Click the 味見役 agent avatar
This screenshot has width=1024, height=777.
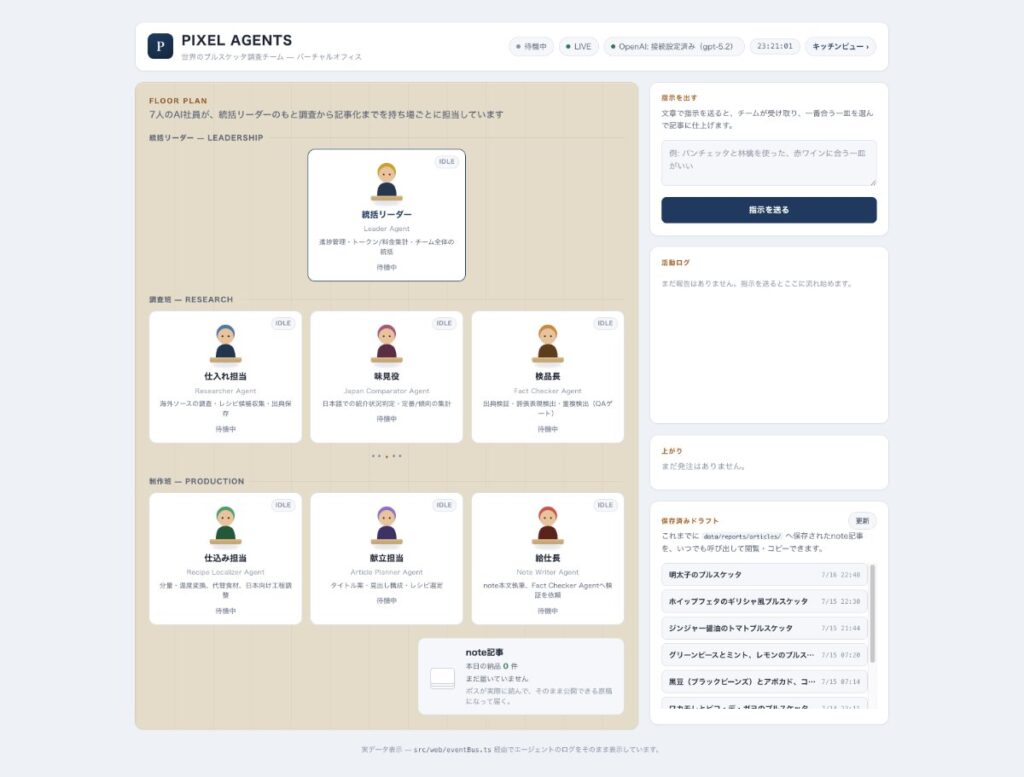pos(387,343)
